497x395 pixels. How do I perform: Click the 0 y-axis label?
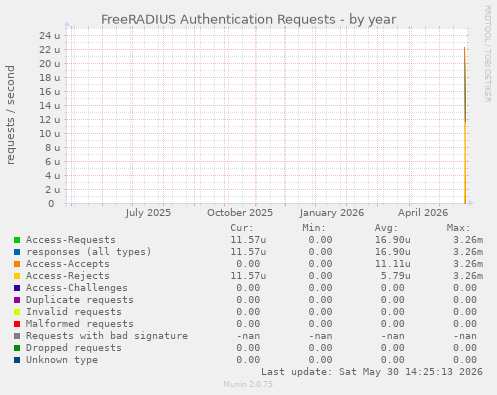51,204
